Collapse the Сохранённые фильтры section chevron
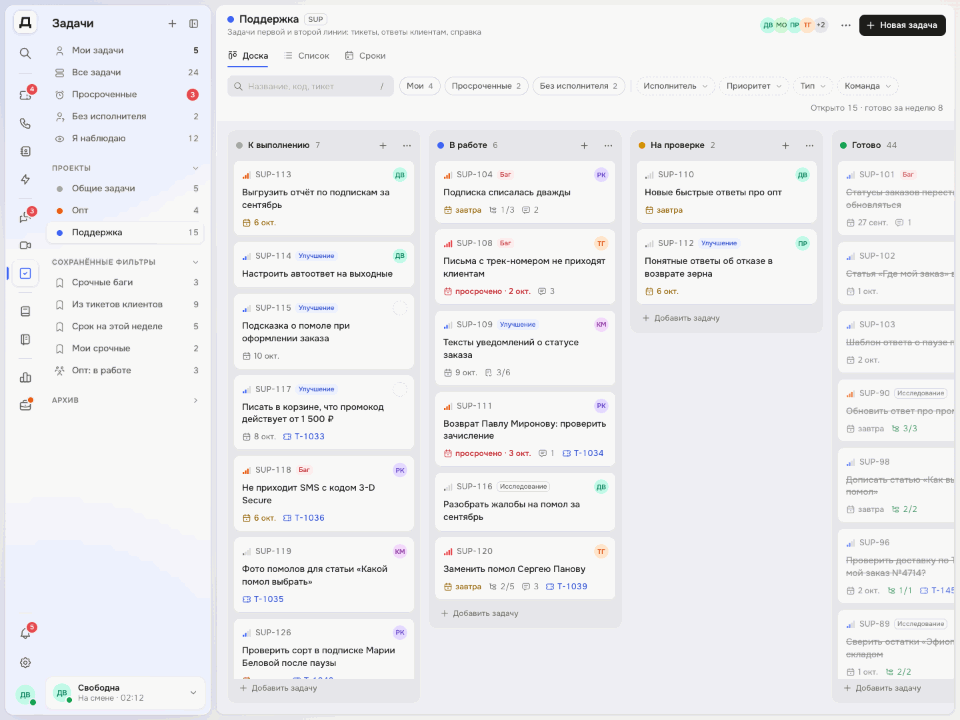Screen dimensions: 960x720 coord(195,262)
